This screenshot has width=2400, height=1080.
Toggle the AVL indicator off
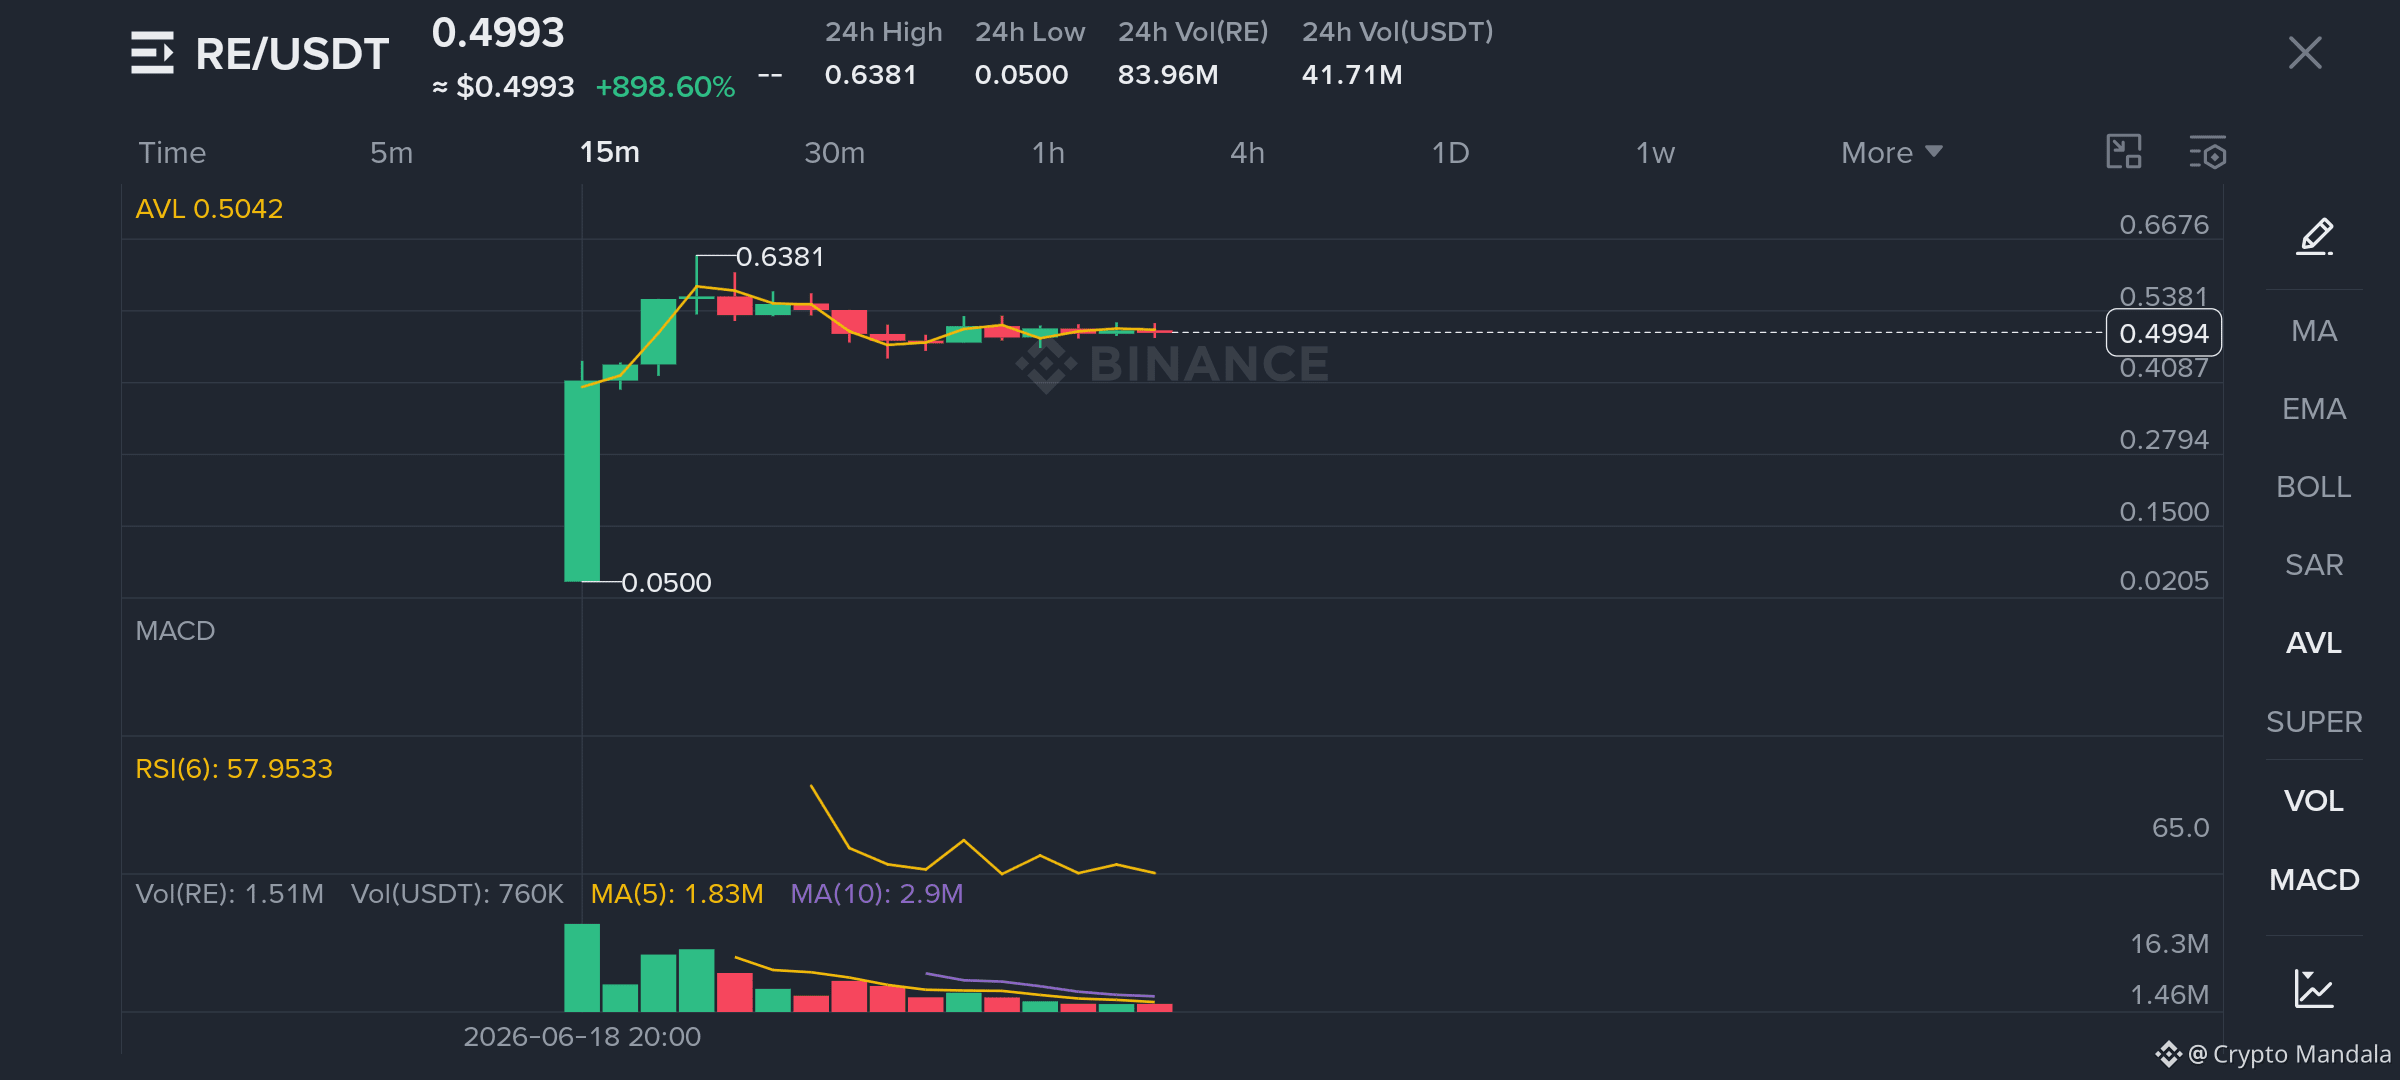pyautogui.click(x=2314, y=643)
